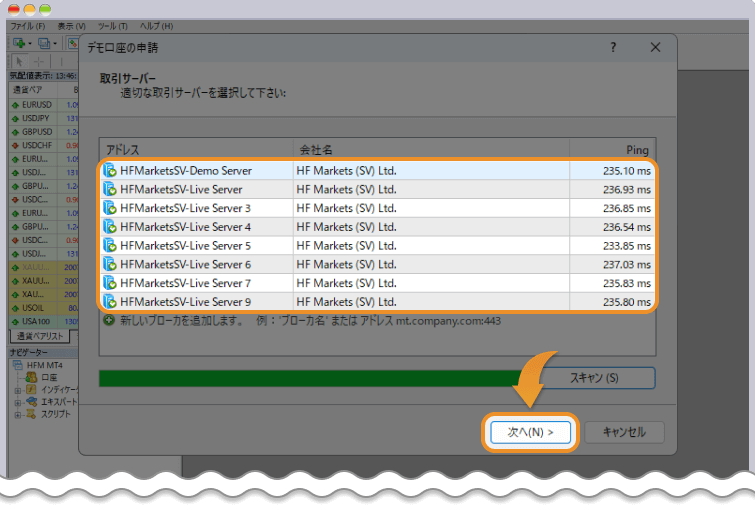Select the 口座 item in Navigator
This screenshot has height=508, width=755.
click(x=49, y=378)
